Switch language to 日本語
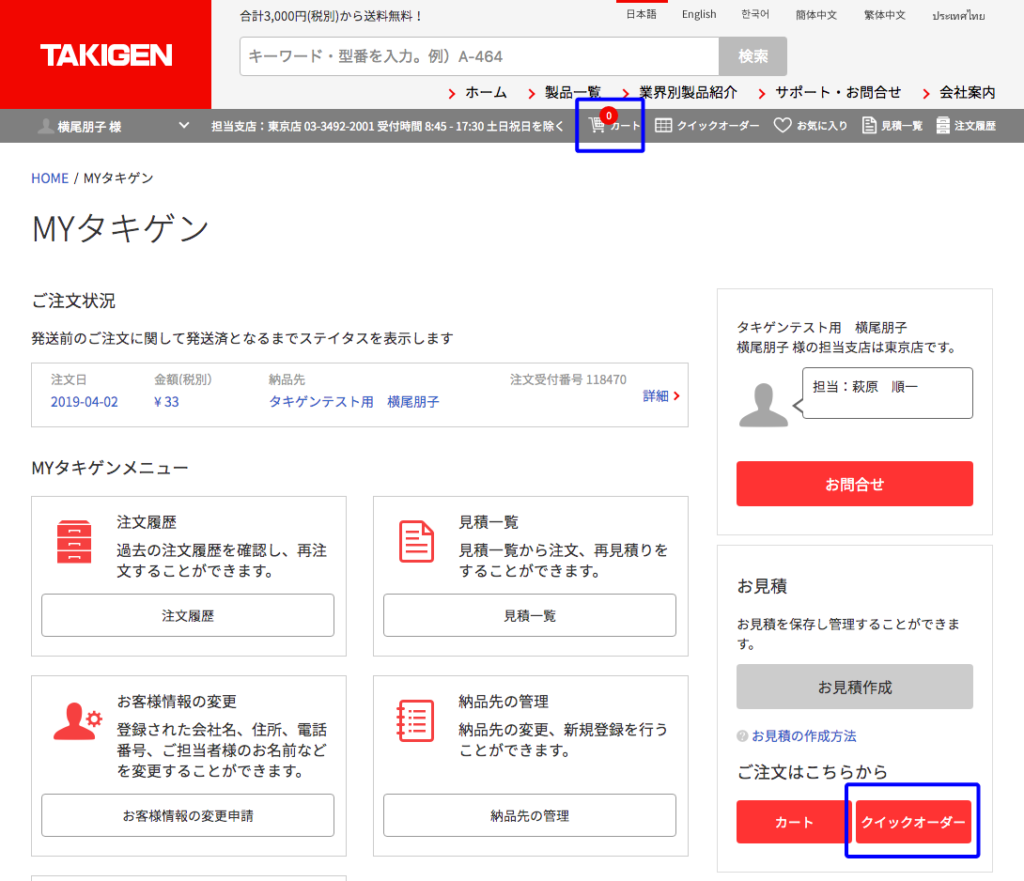1024x881 pixels. pos(641,14)
